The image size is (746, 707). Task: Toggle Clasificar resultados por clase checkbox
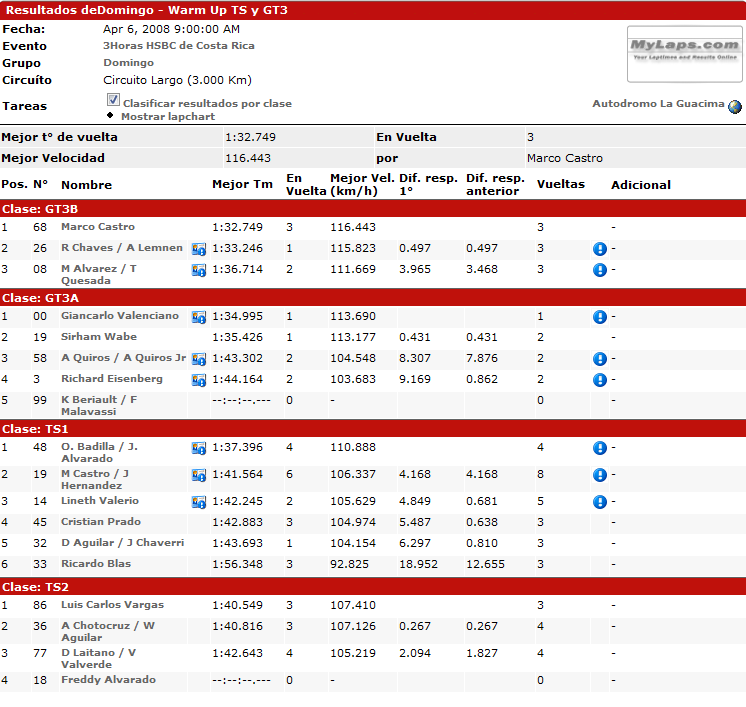[113, 99]
